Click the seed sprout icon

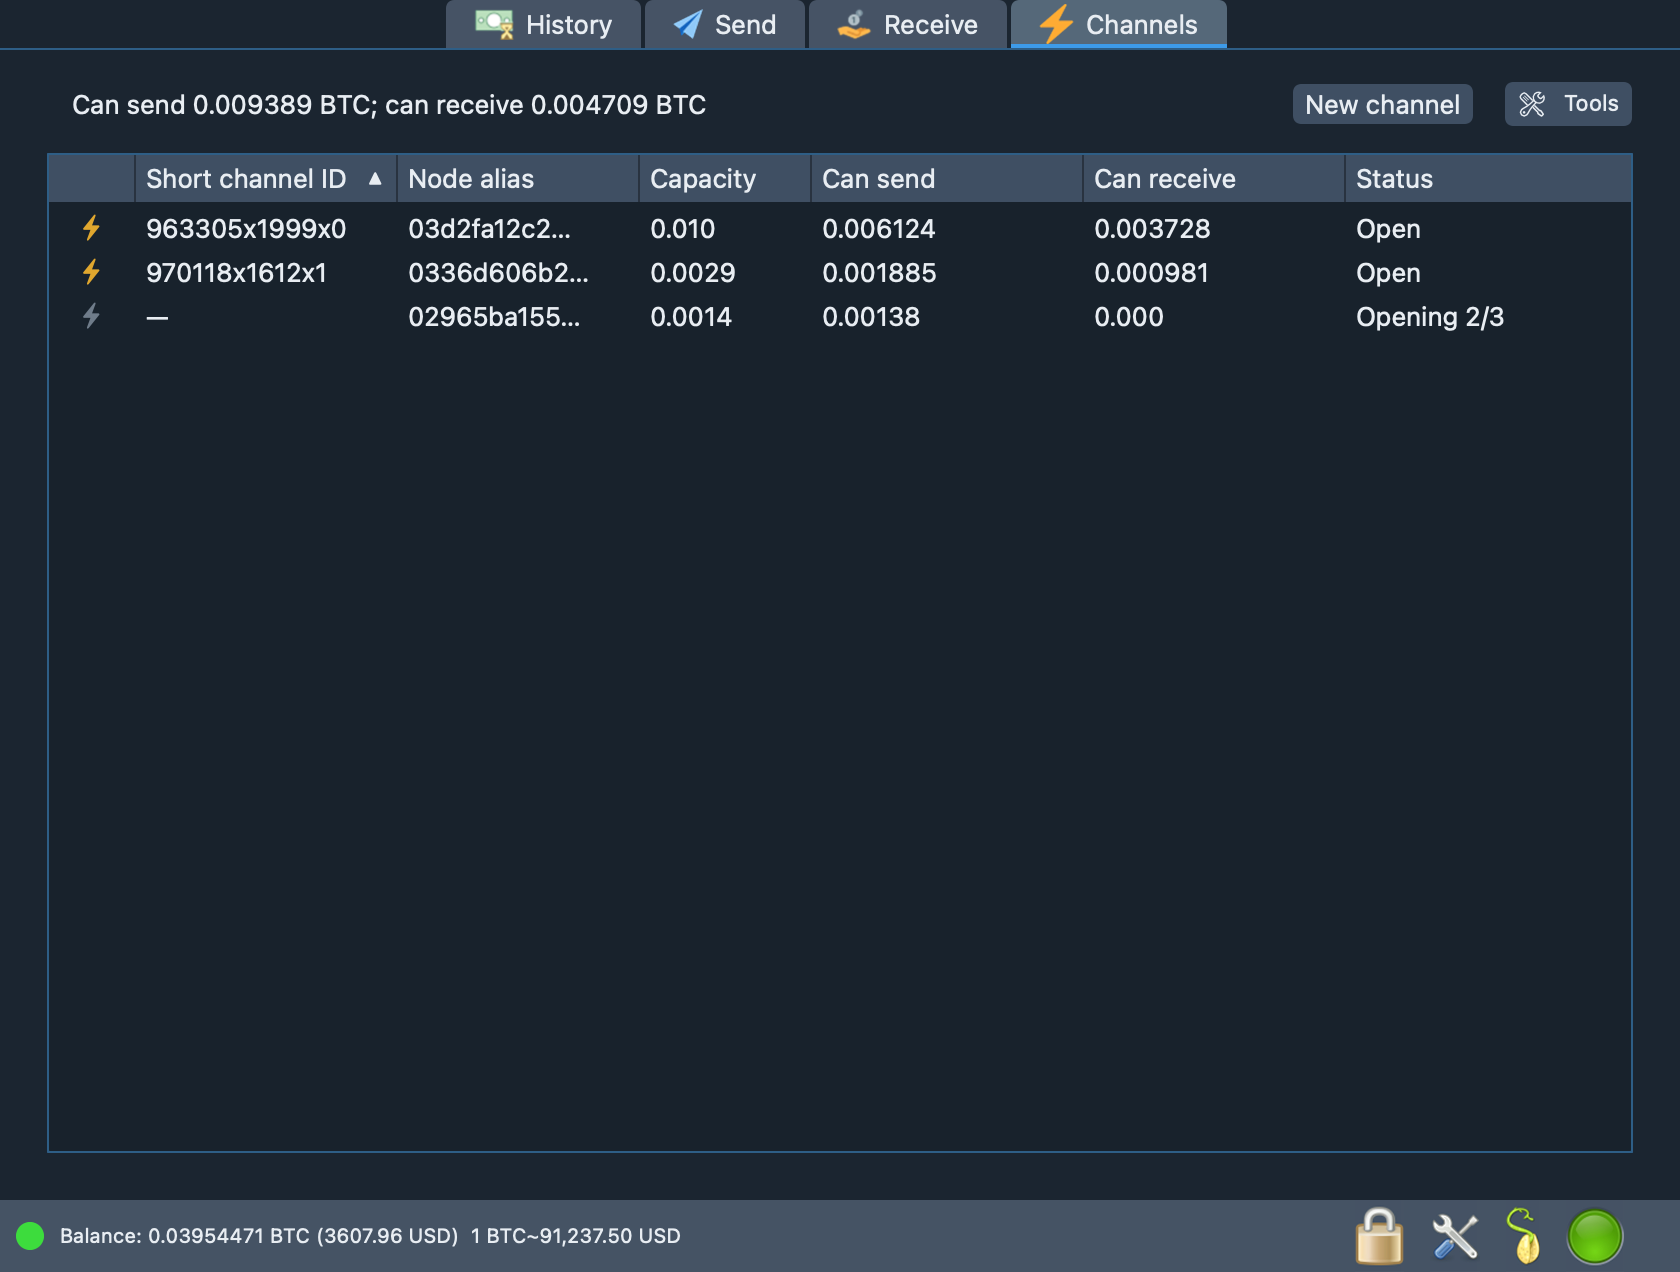(x=1523, y=1236)
